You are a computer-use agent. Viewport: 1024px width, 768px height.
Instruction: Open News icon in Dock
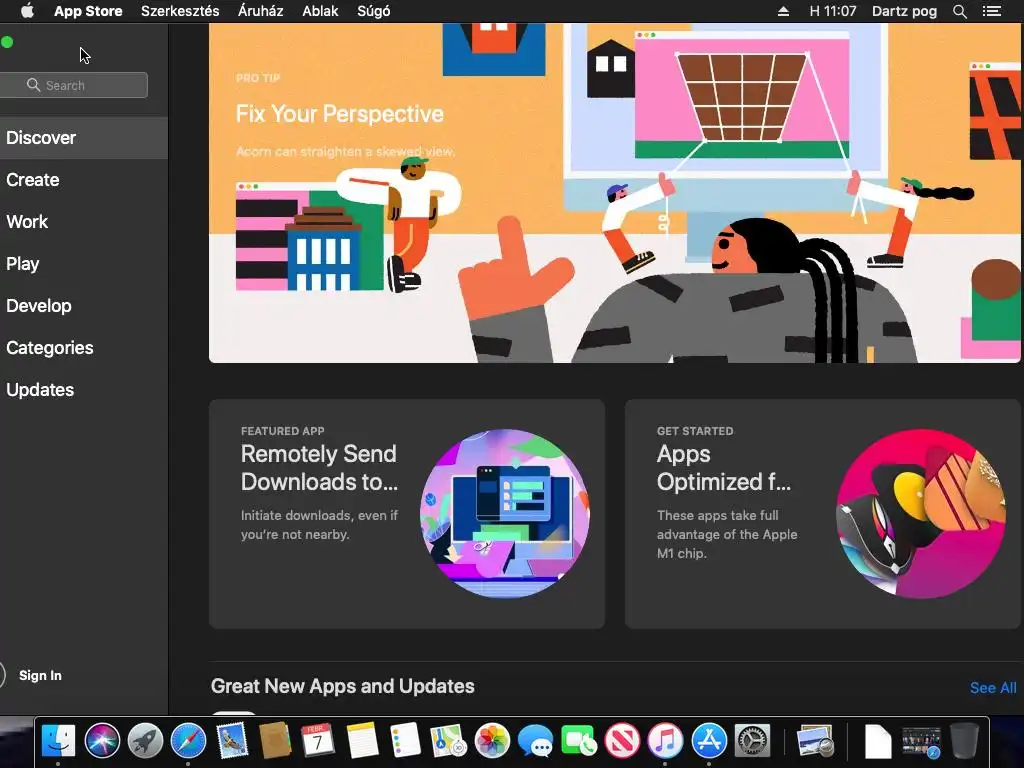click(x=622, y=741)
